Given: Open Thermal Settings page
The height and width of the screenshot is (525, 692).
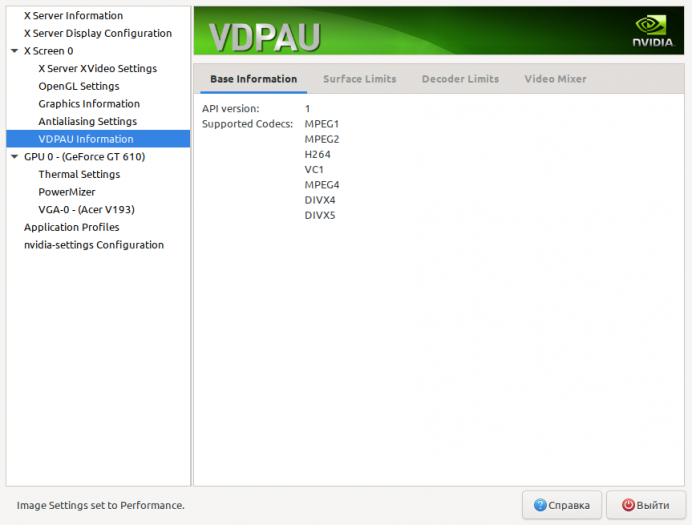Looking at the screenshot, I should tap(79, 175).
